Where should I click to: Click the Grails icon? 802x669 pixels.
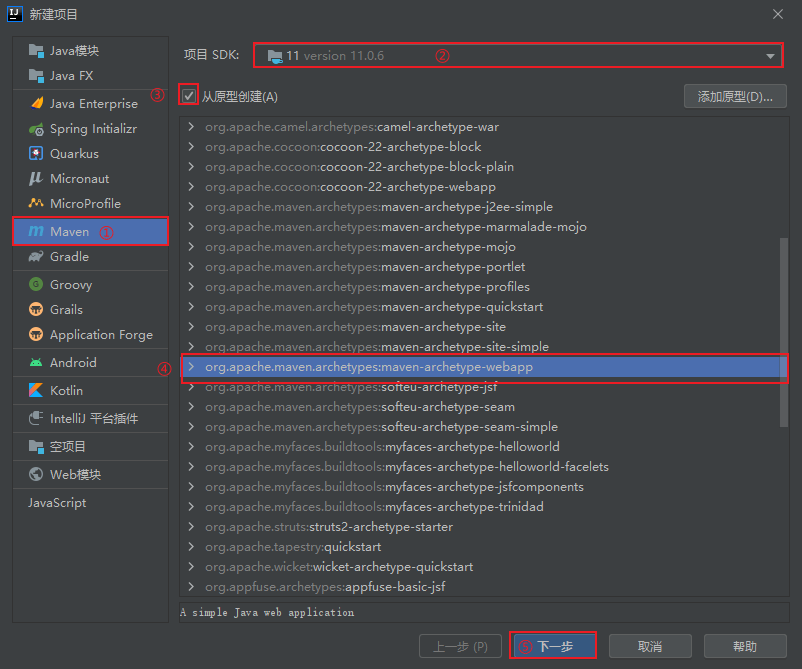coord(36,309)
